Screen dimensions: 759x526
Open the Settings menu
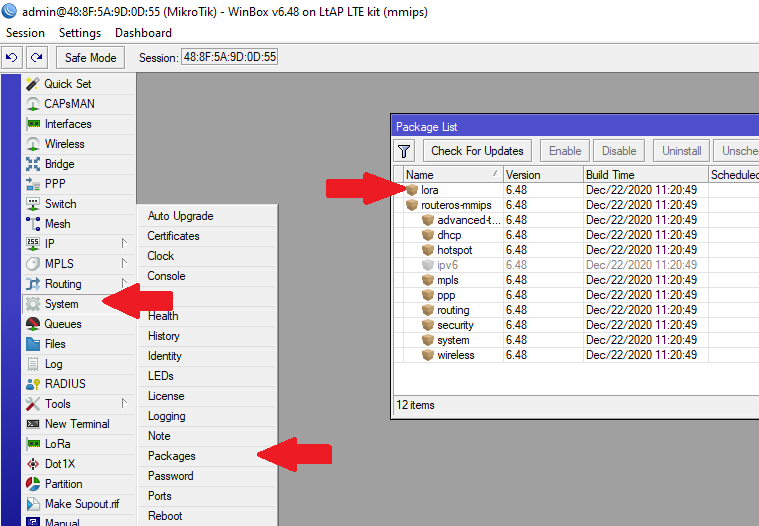(x=80, y=33)
